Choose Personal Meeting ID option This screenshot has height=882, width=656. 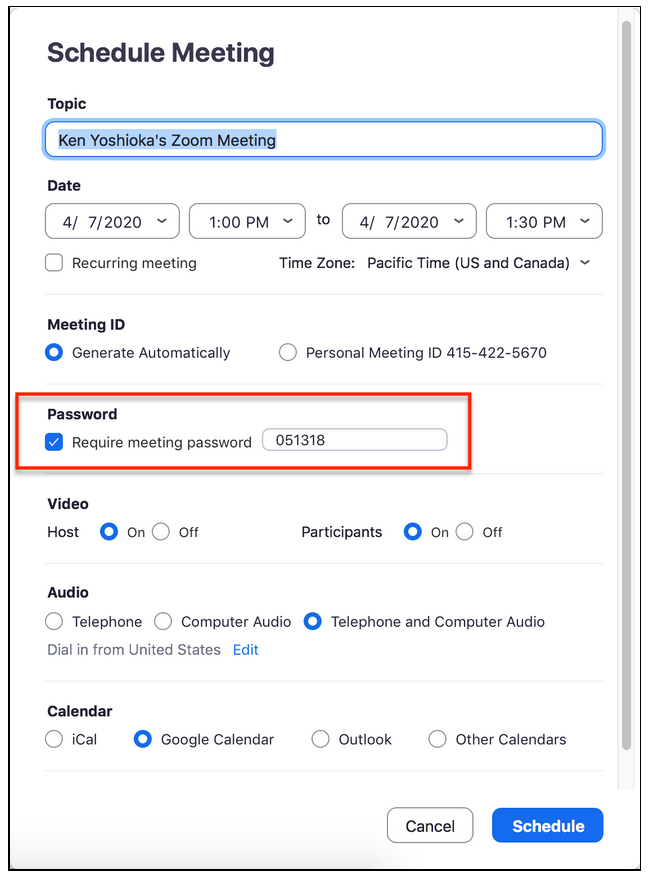288,353
